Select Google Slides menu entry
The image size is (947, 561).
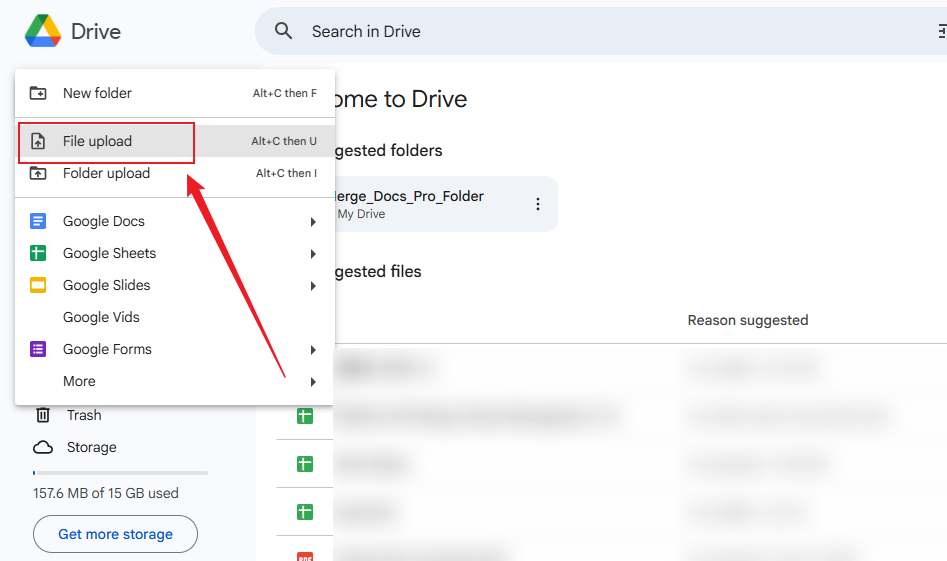click(x=175, y=285)
